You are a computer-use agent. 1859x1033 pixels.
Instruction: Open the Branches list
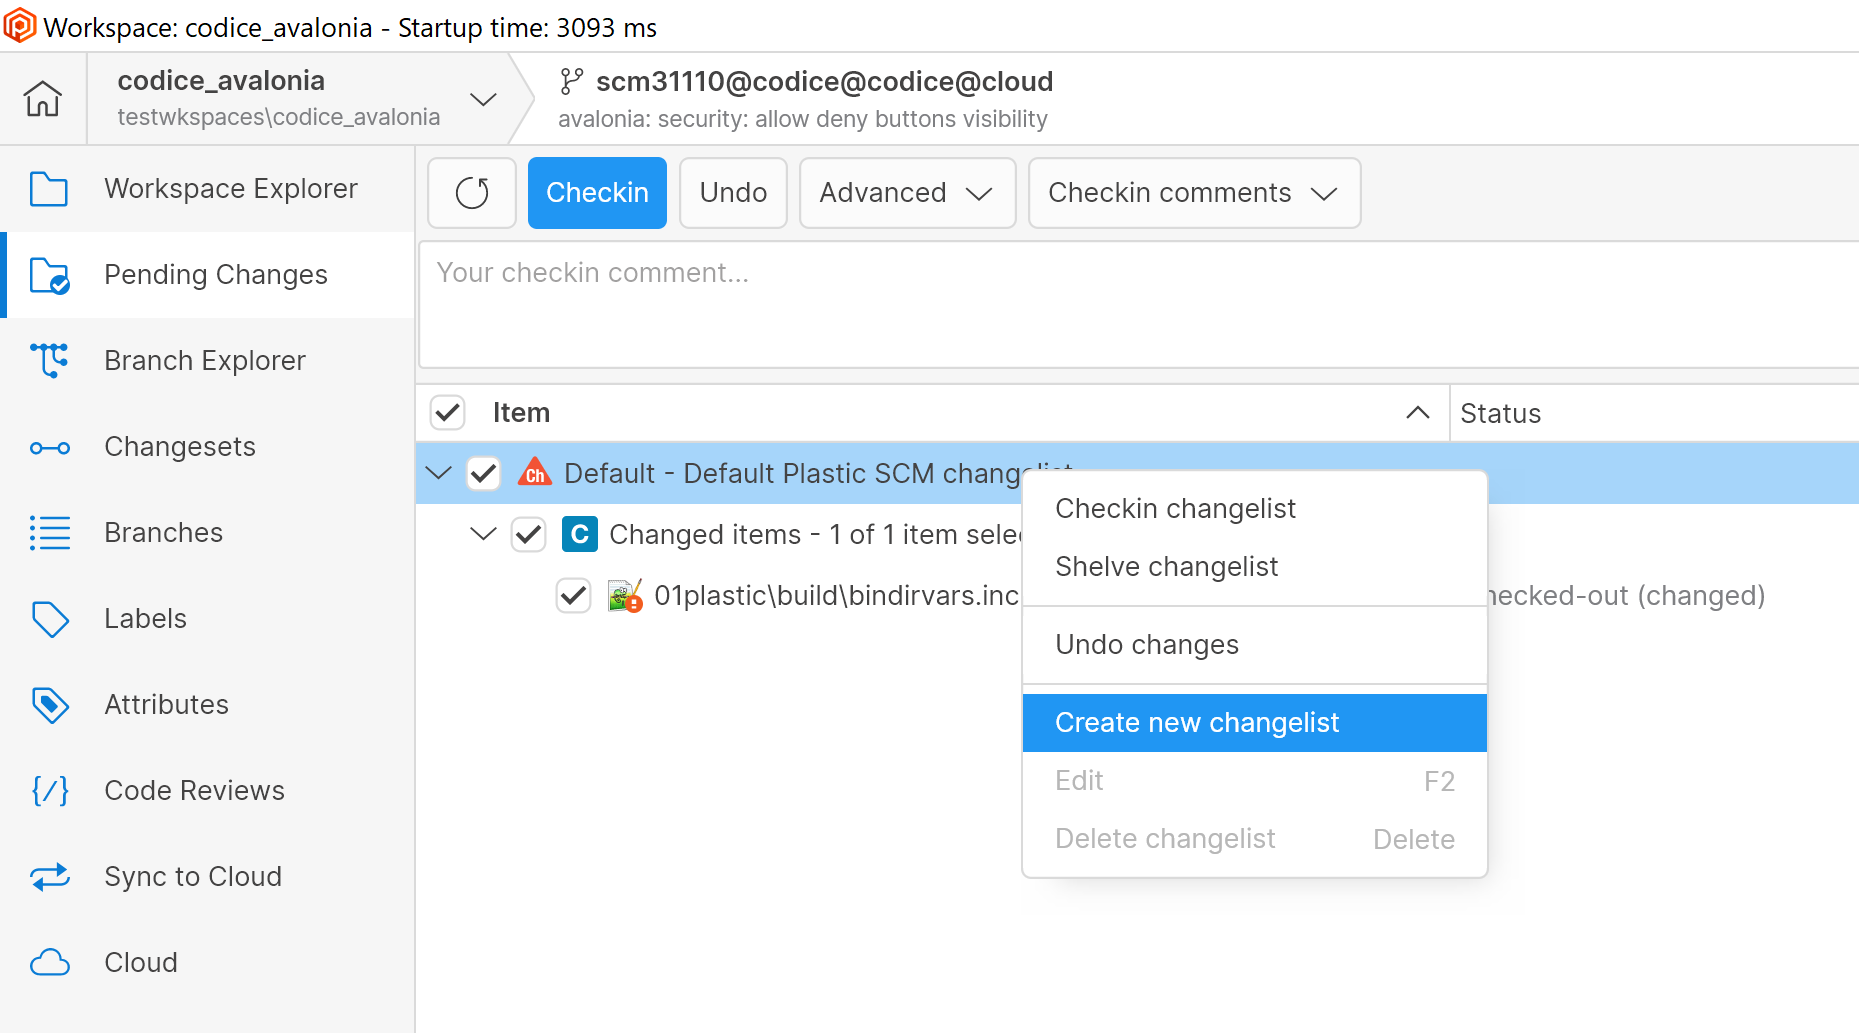pos(163,532)
